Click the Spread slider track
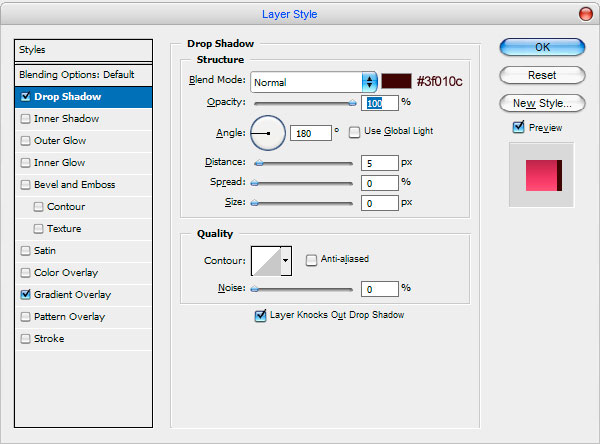600x444 pixels. [x=304, y=183]
